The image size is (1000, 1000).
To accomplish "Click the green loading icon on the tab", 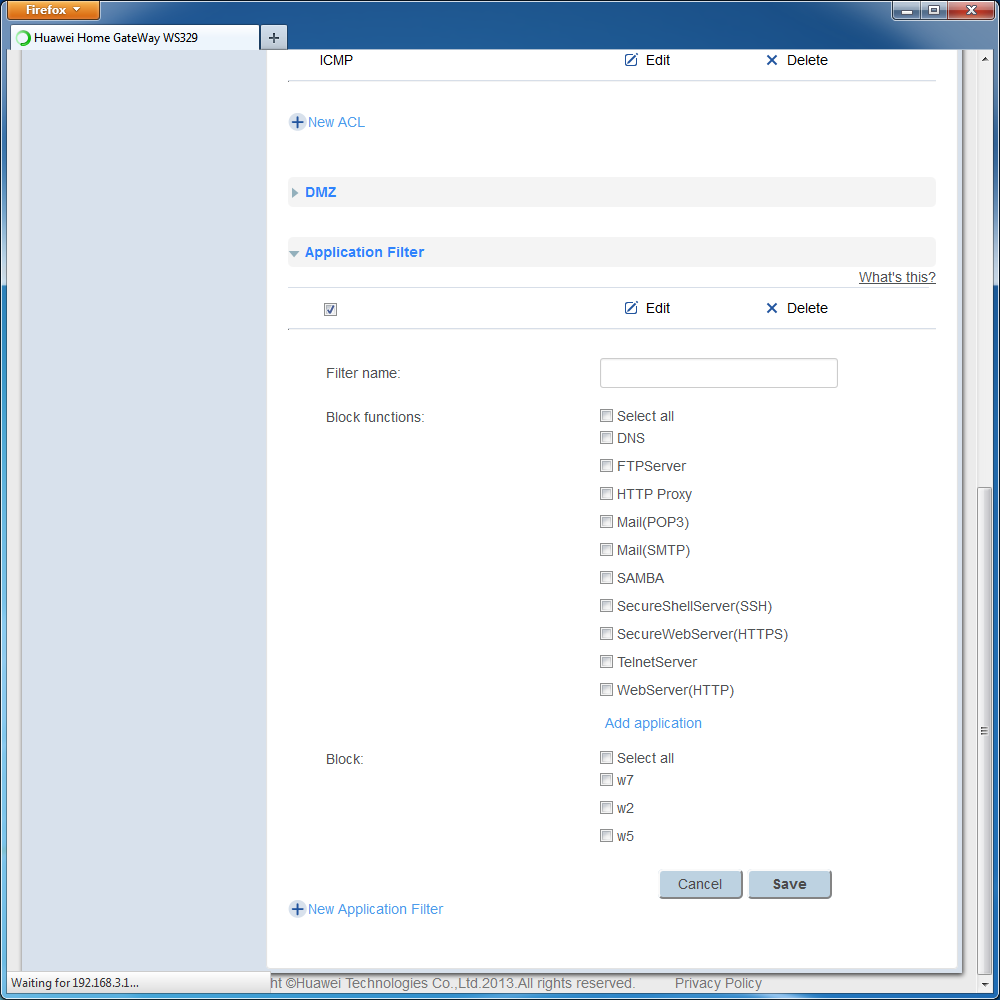I will (x=23, y=38).
